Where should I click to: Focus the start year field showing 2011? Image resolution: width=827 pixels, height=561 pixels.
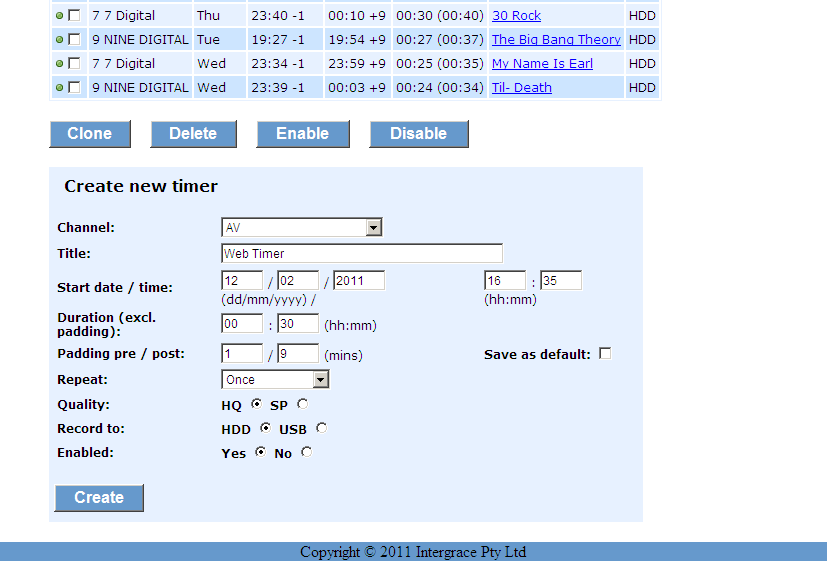pyautogui.click(x=358, y=281)
